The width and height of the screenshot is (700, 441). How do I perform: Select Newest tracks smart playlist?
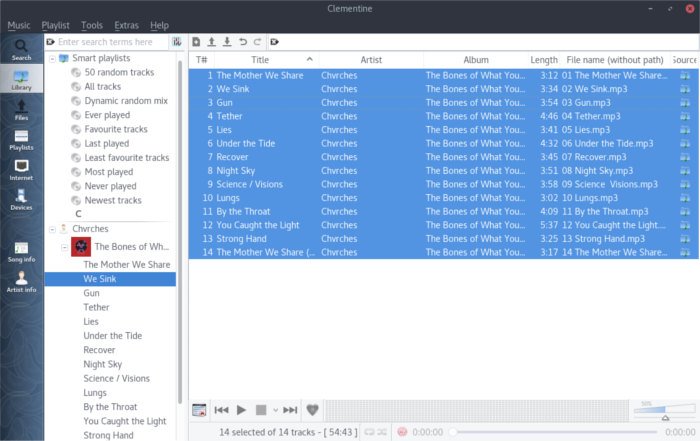(113, 200)
